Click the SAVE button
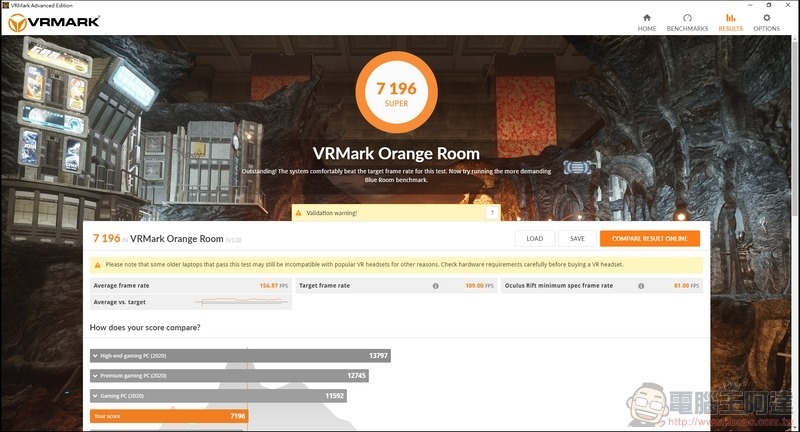 coord(577,239)
